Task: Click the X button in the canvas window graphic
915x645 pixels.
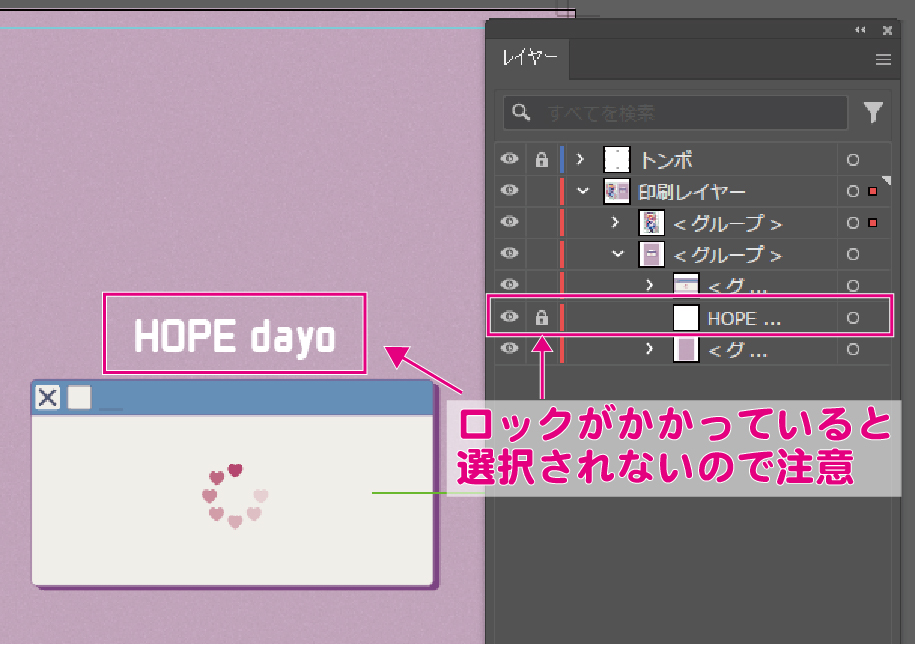Action: (47, 398)
